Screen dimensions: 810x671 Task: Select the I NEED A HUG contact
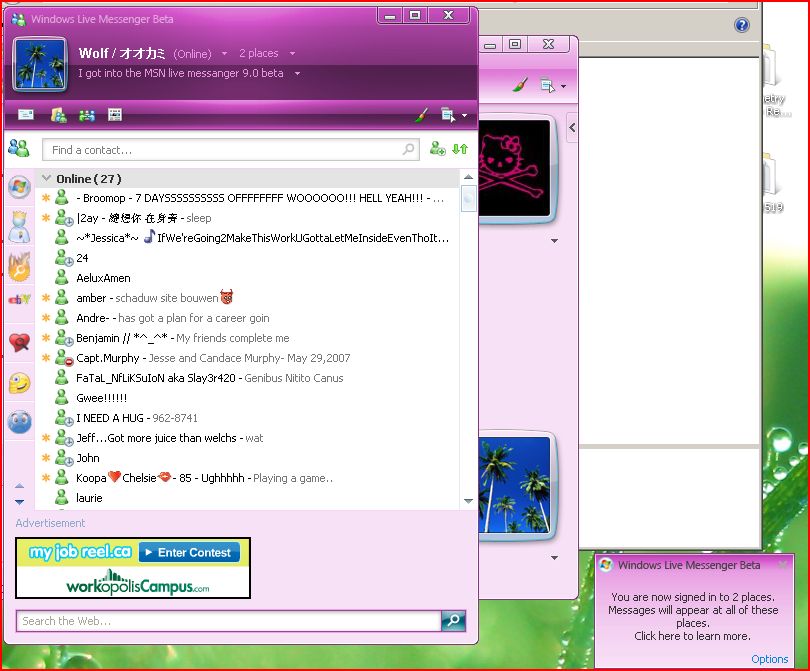pos(247,418)
